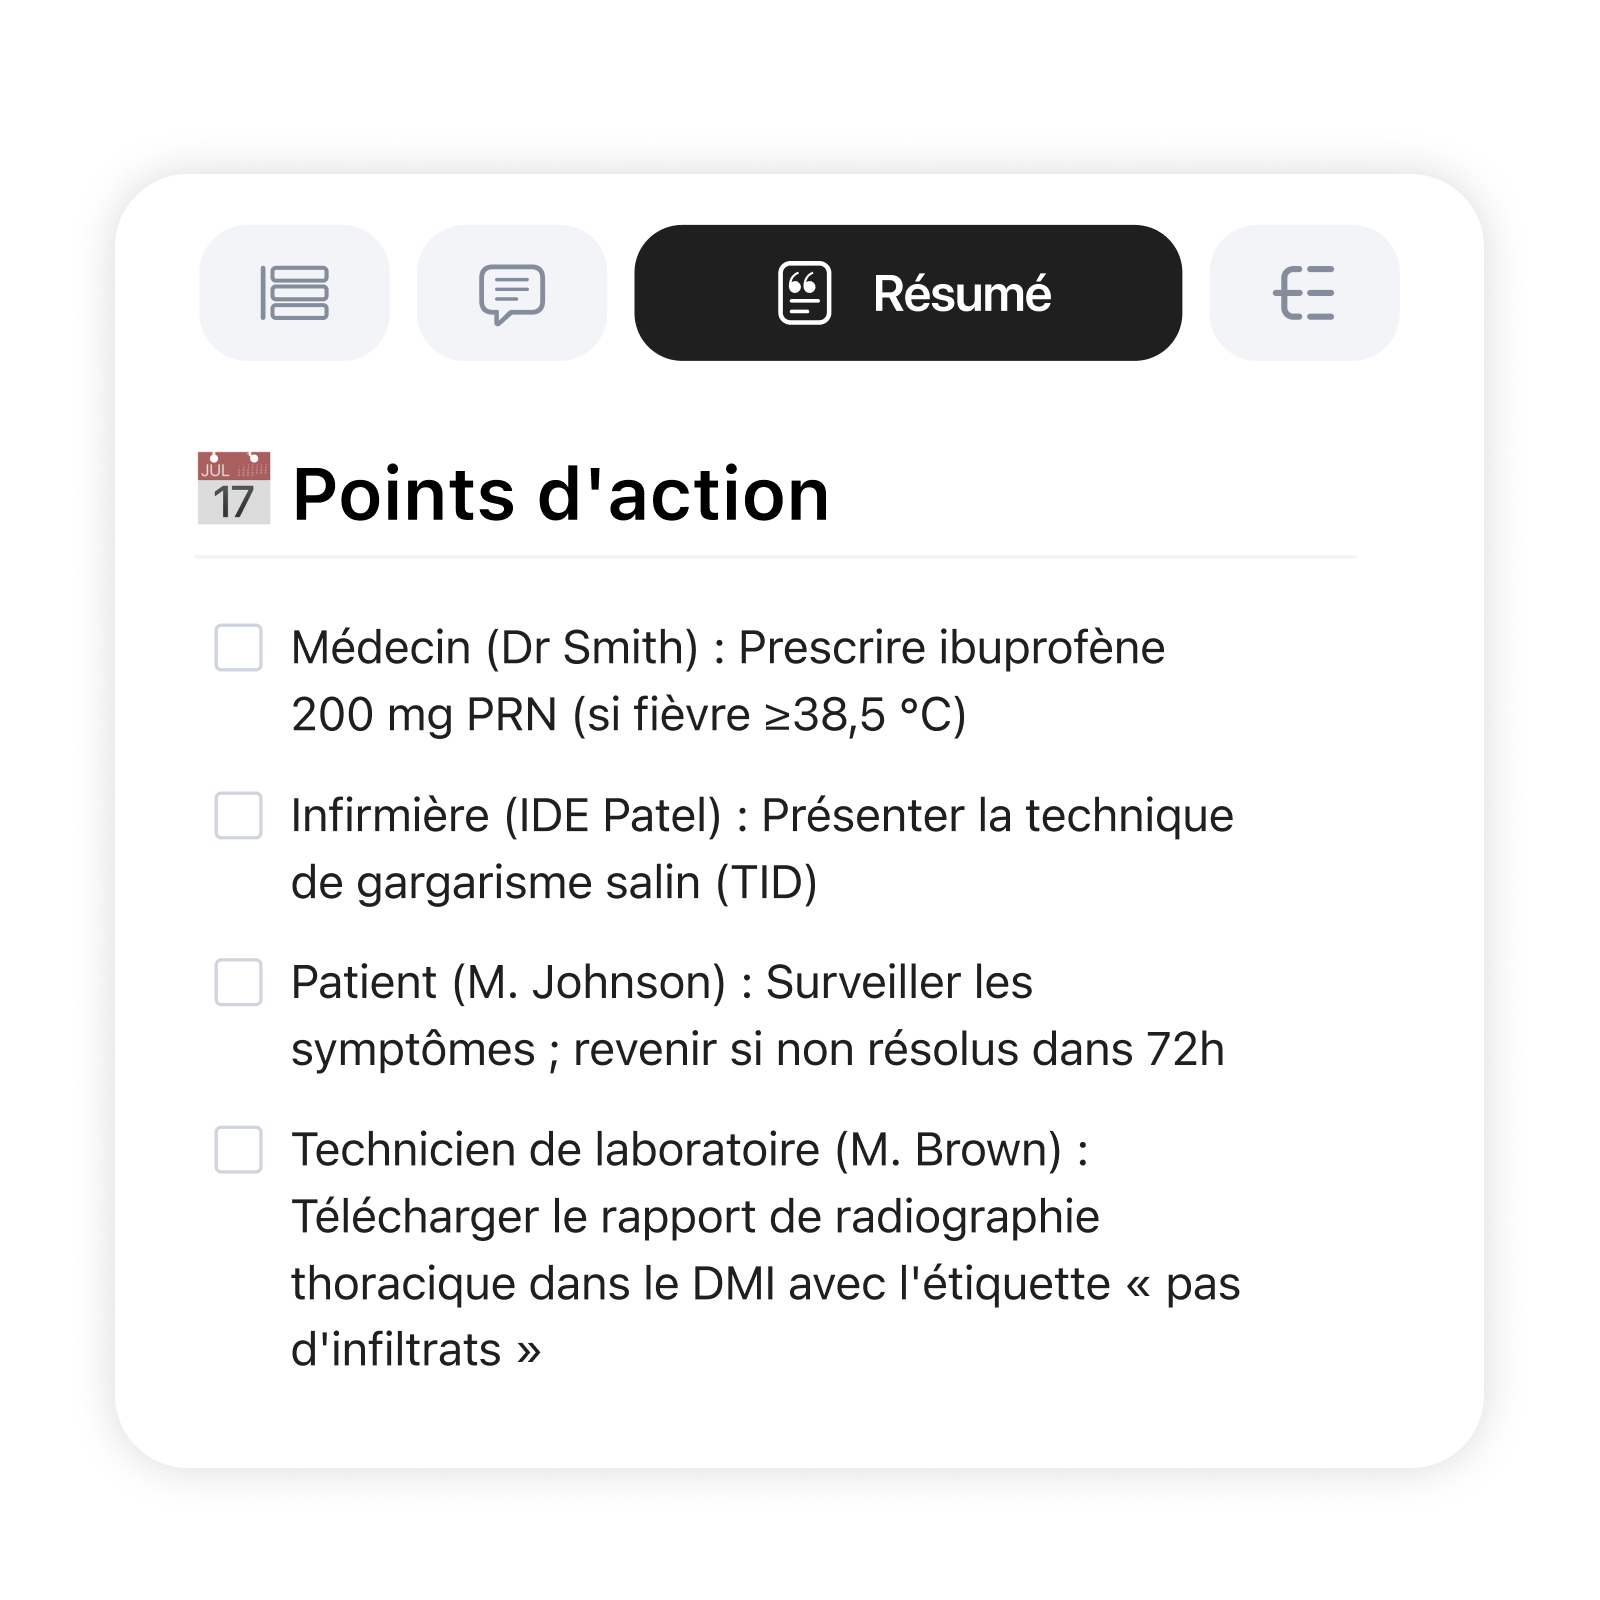Tick the IDE Patel gargarisme salin checkbox

(x=239, y=816)
